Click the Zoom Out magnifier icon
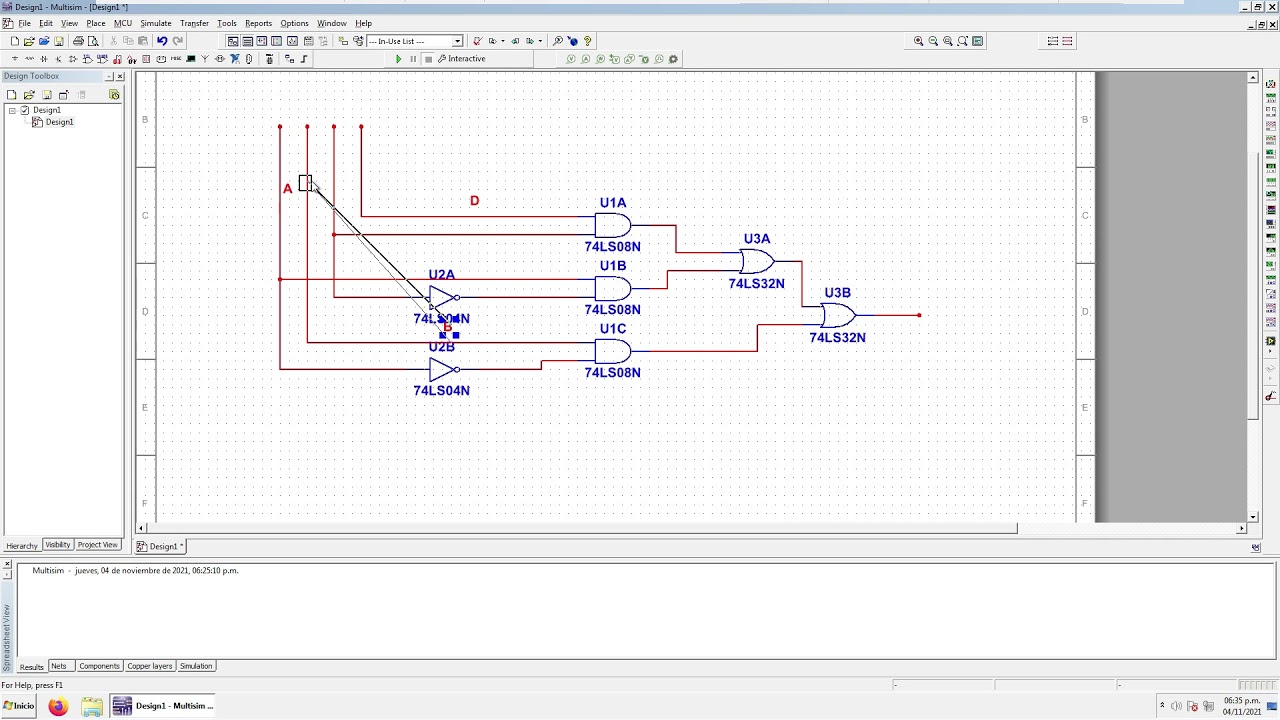Screen dimensions: 1280x720 933,41
